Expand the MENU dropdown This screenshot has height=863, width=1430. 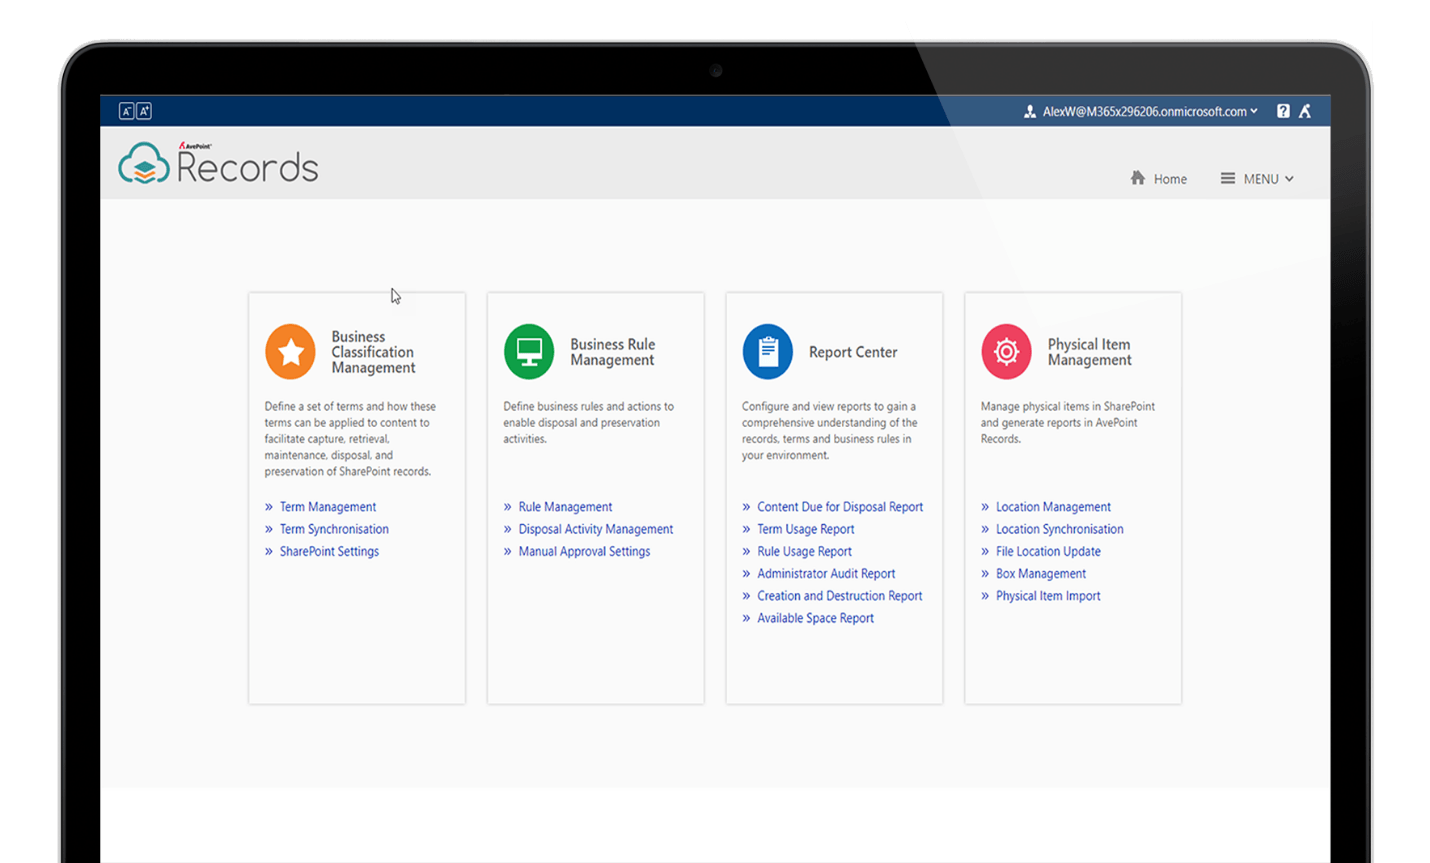click(x=1268, y=179)
